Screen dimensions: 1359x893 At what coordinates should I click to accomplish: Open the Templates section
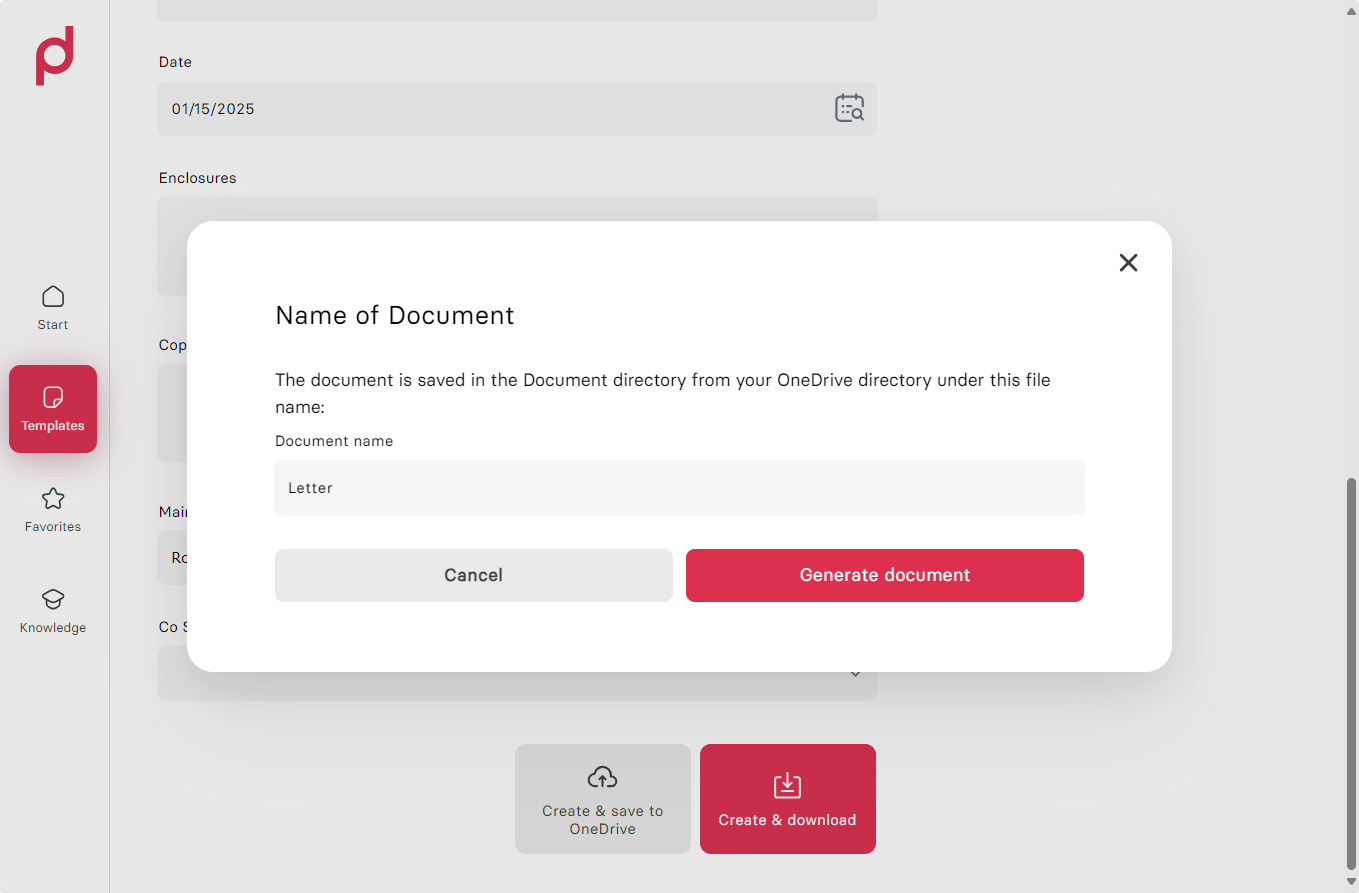53,409
